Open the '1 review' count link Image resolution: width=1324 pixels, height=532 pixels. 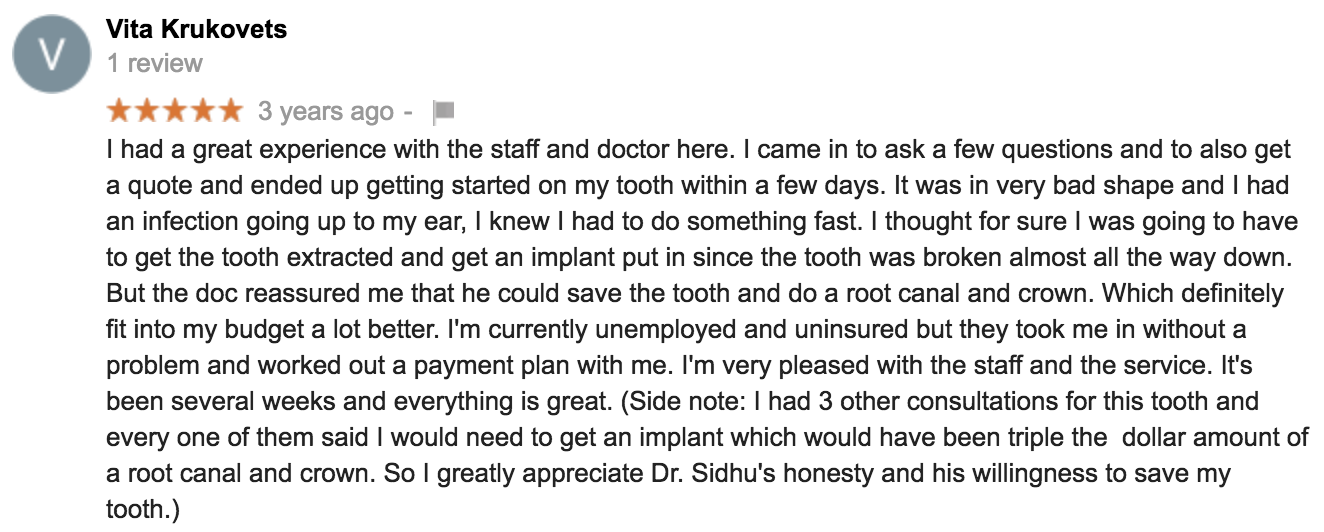tap(155, 63)
